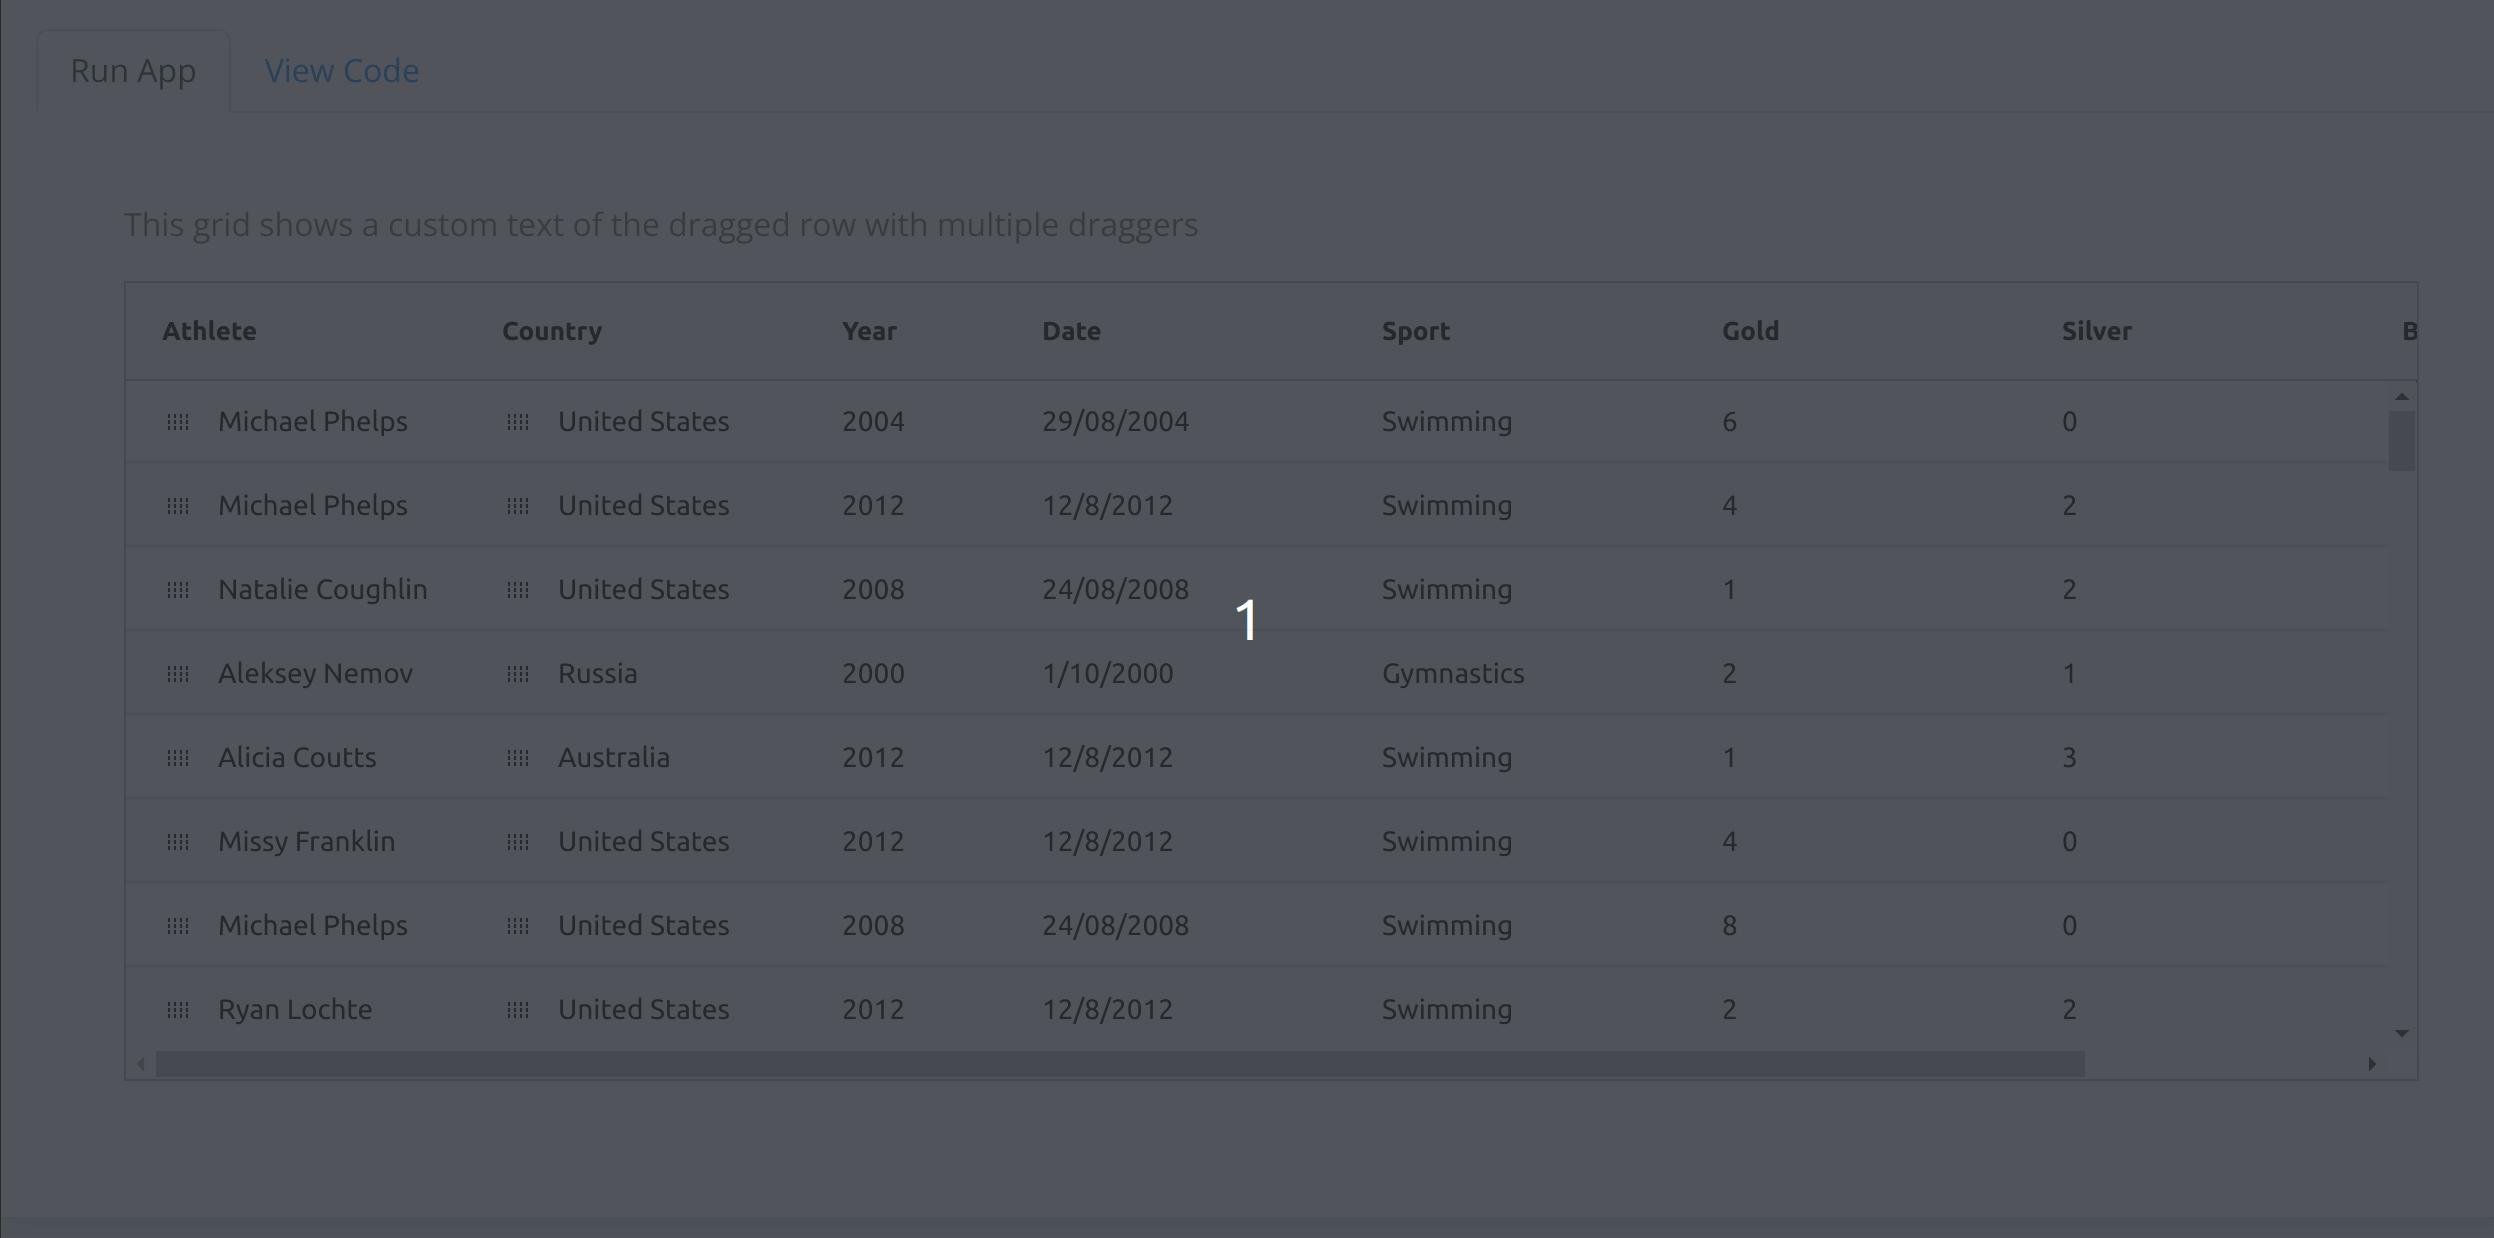Viewport: 2494px width, 1238px height.
Task: Click drag handle beside Missy Franklin
Action: (x=178, y=842)
